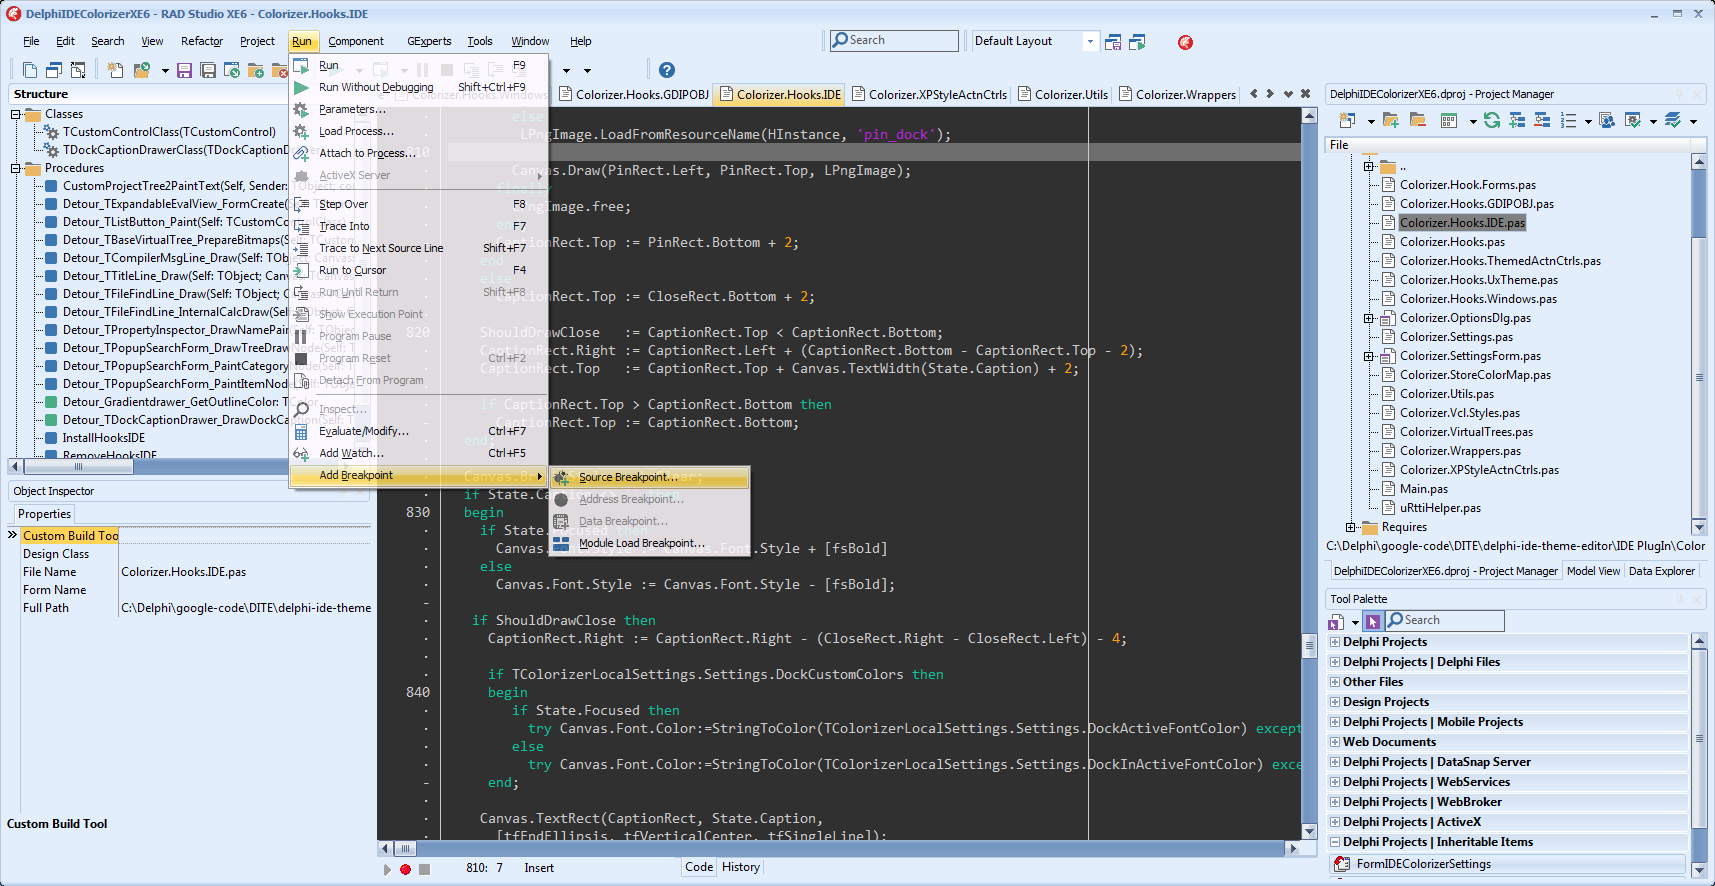Click play macro triangle in editor status bar

coord(388,869)
